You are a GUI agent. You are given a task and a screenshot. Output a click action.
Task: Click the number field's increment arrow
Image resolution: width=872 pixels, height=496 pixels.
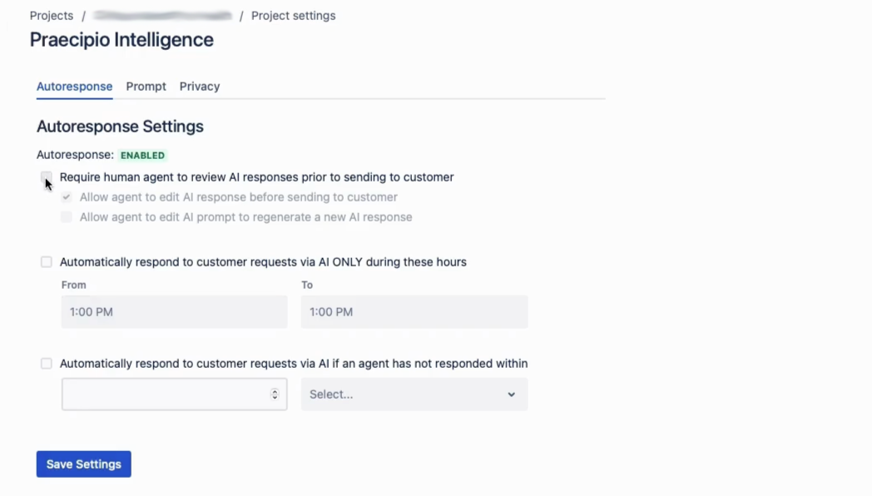[275, 391]
